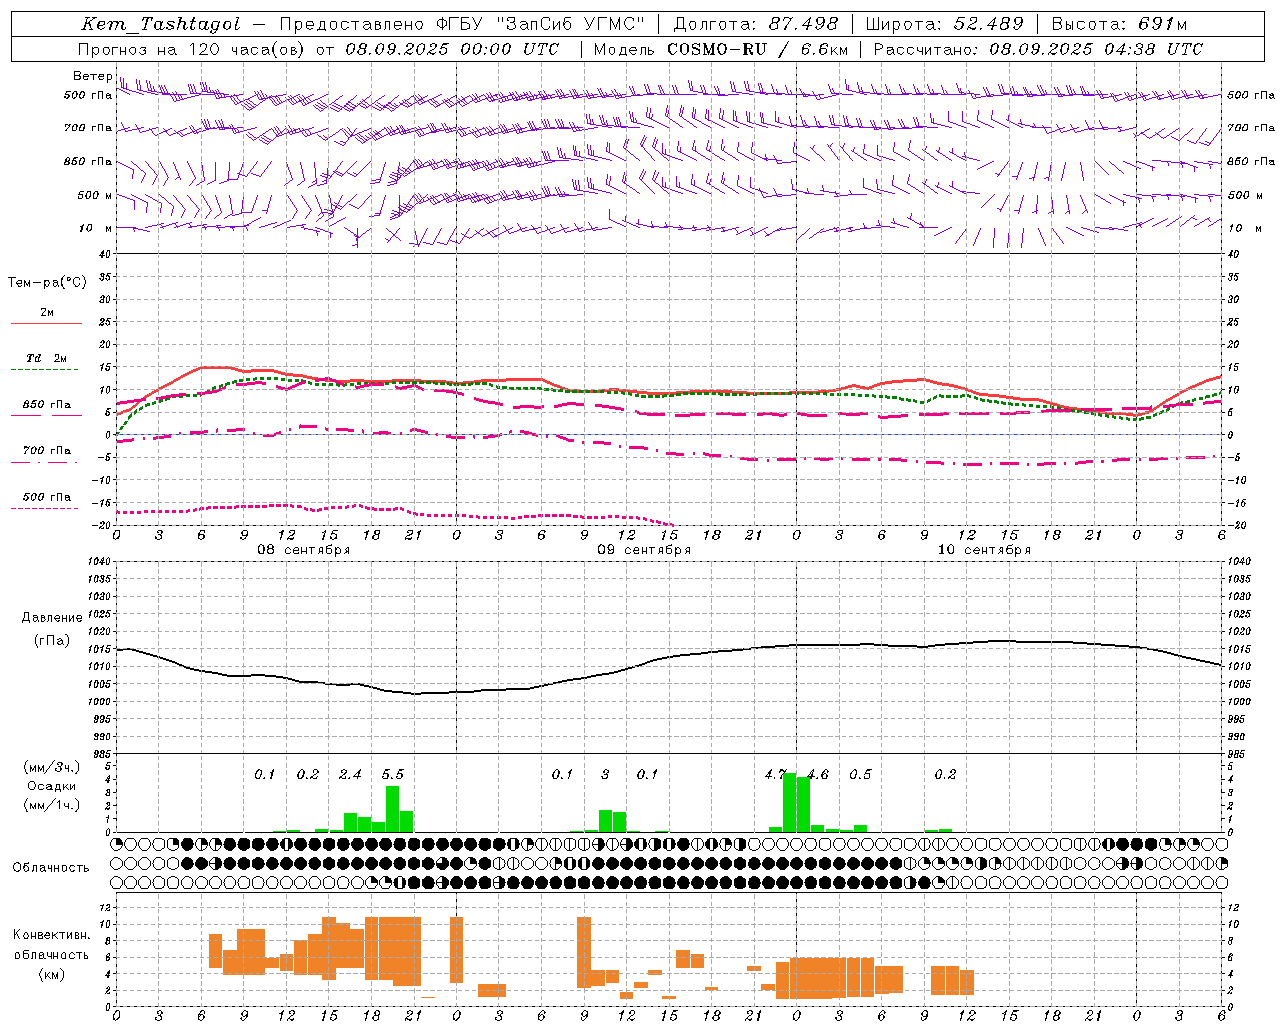Click the Kem_Tashtagol station title

(x=161, y=25)
